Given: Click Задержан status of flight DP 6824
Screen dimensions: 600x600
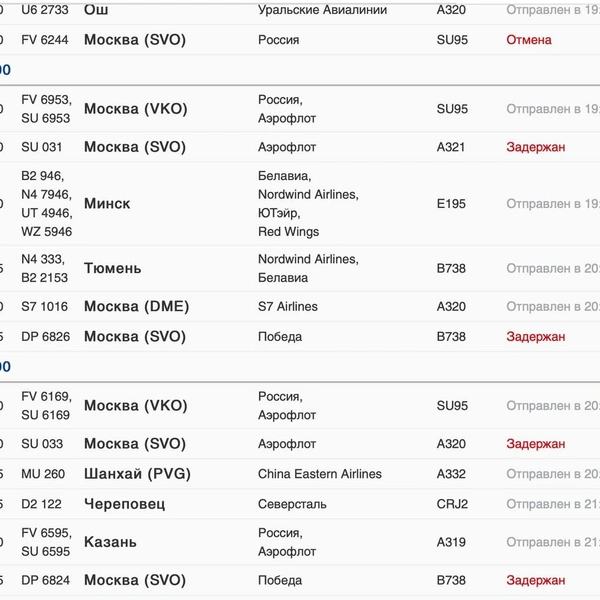Looking at the screenshot, I should 535,580.
